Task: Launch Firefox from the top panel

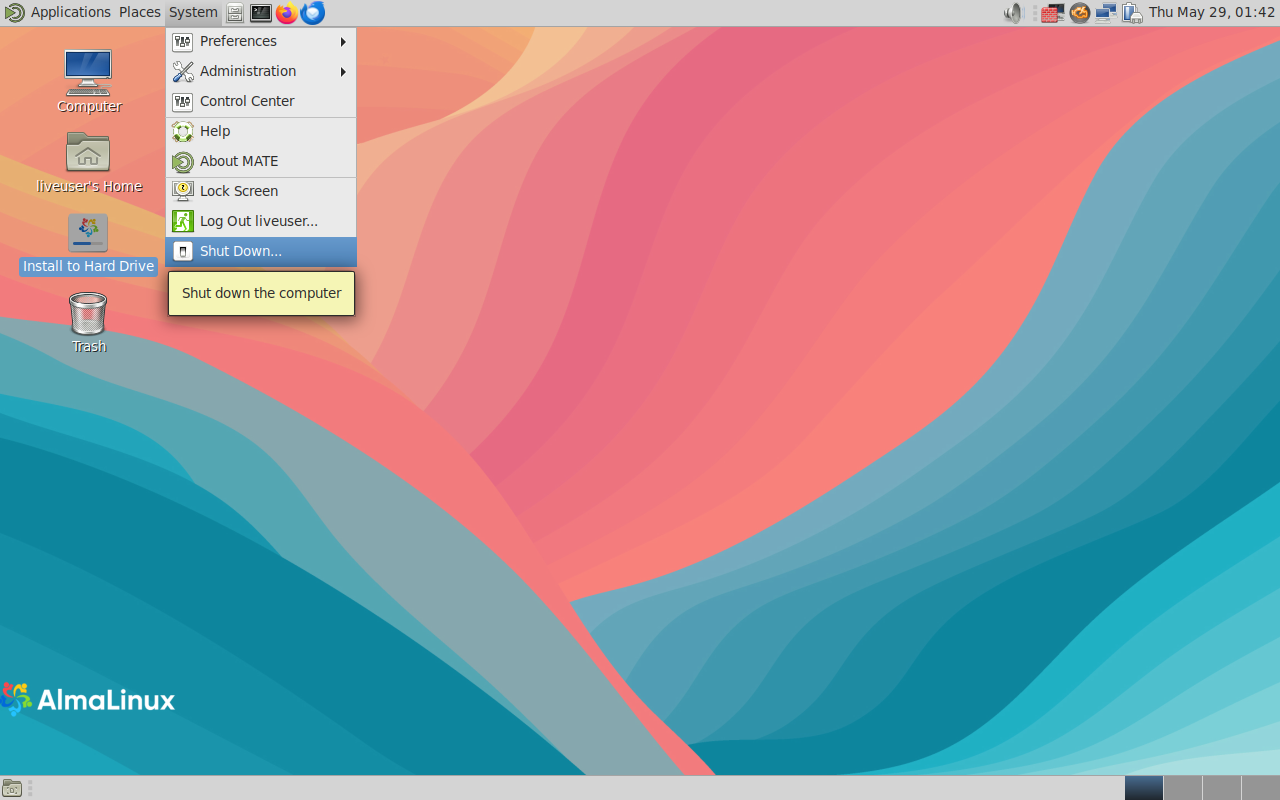Action: pos(287,13)
